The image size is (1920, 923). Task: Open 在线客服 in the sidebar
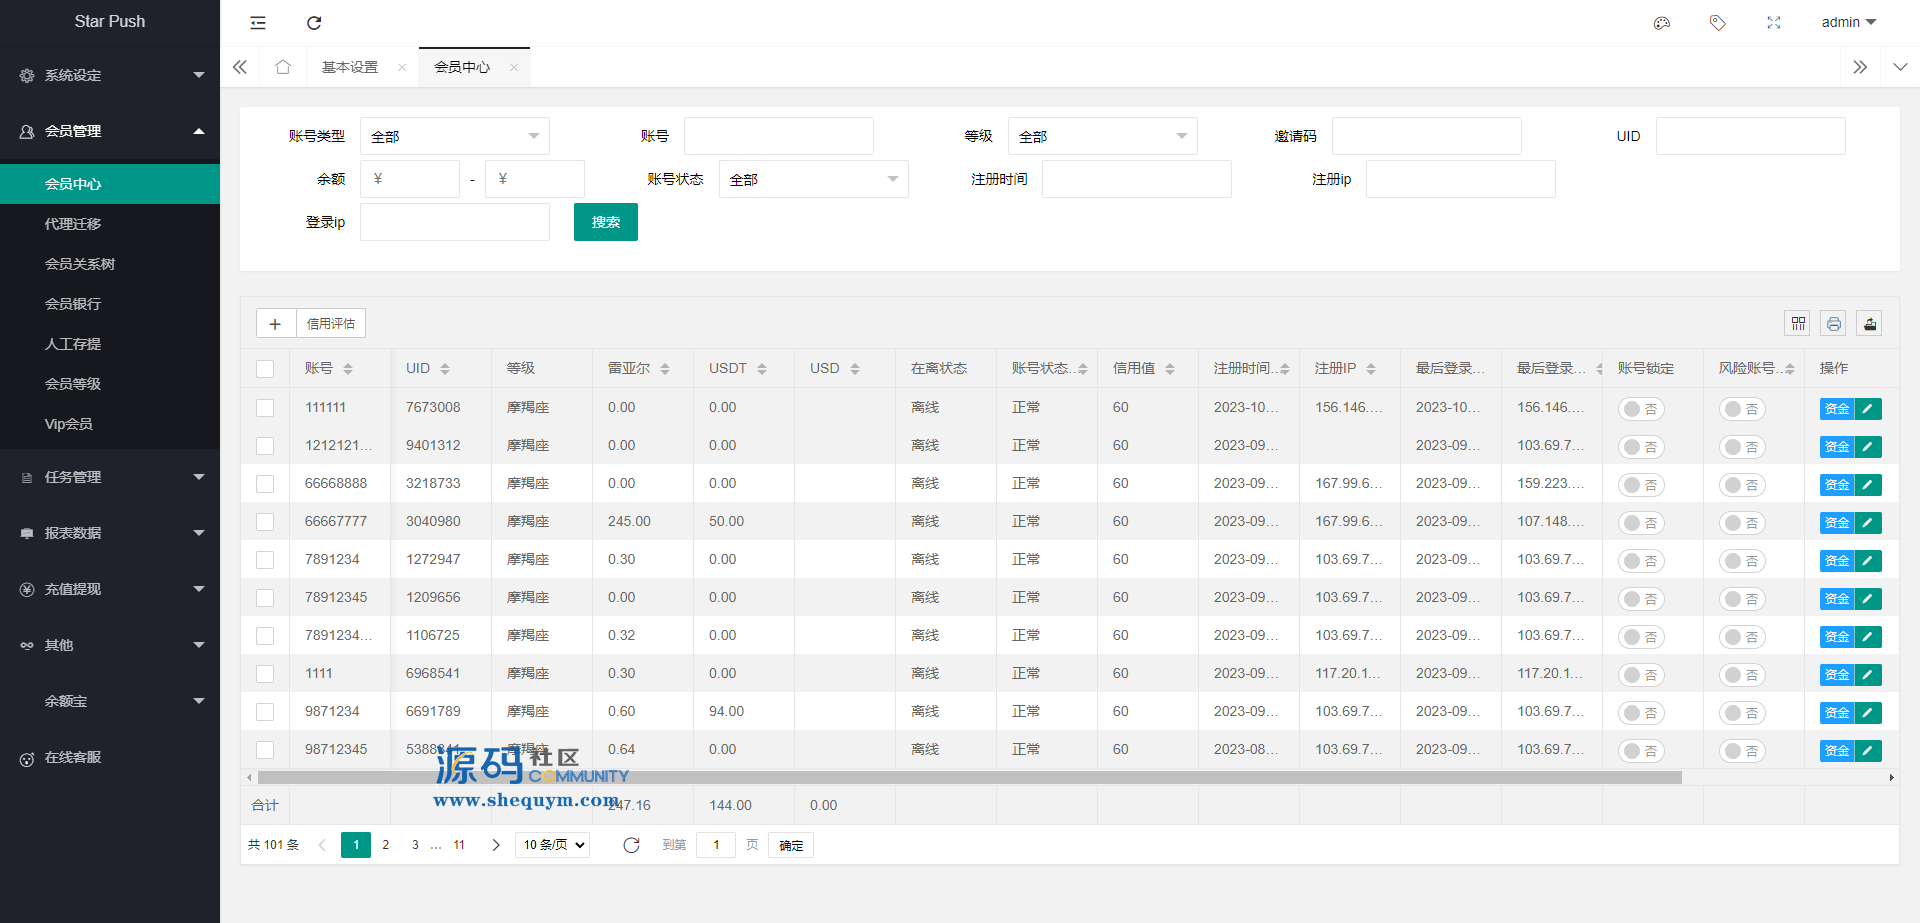click(110, 757)
